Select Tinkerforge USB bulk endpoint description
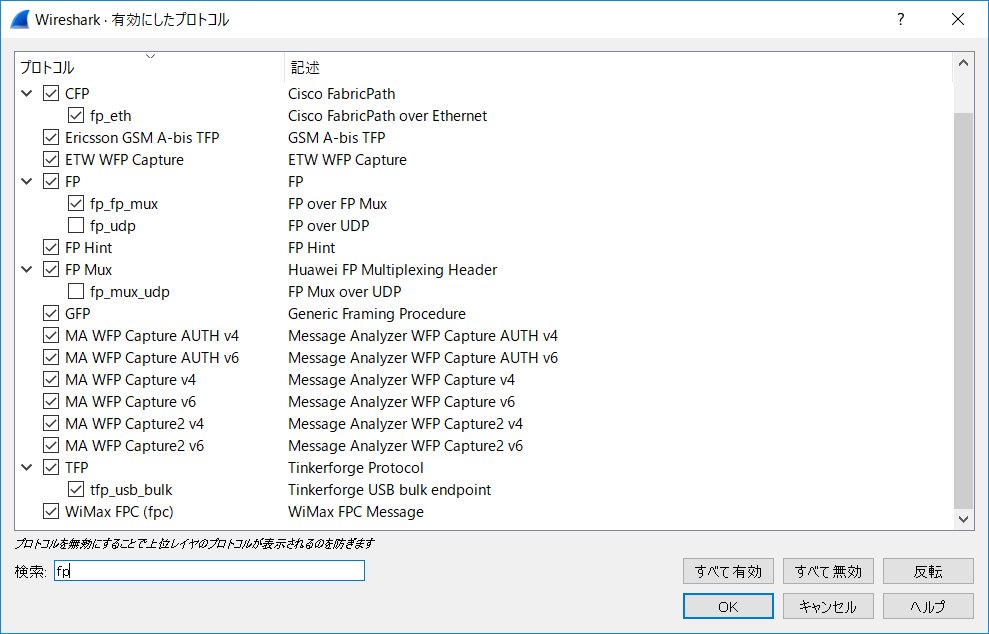This screenshot has height=634, width=989. tap(389, 490)
